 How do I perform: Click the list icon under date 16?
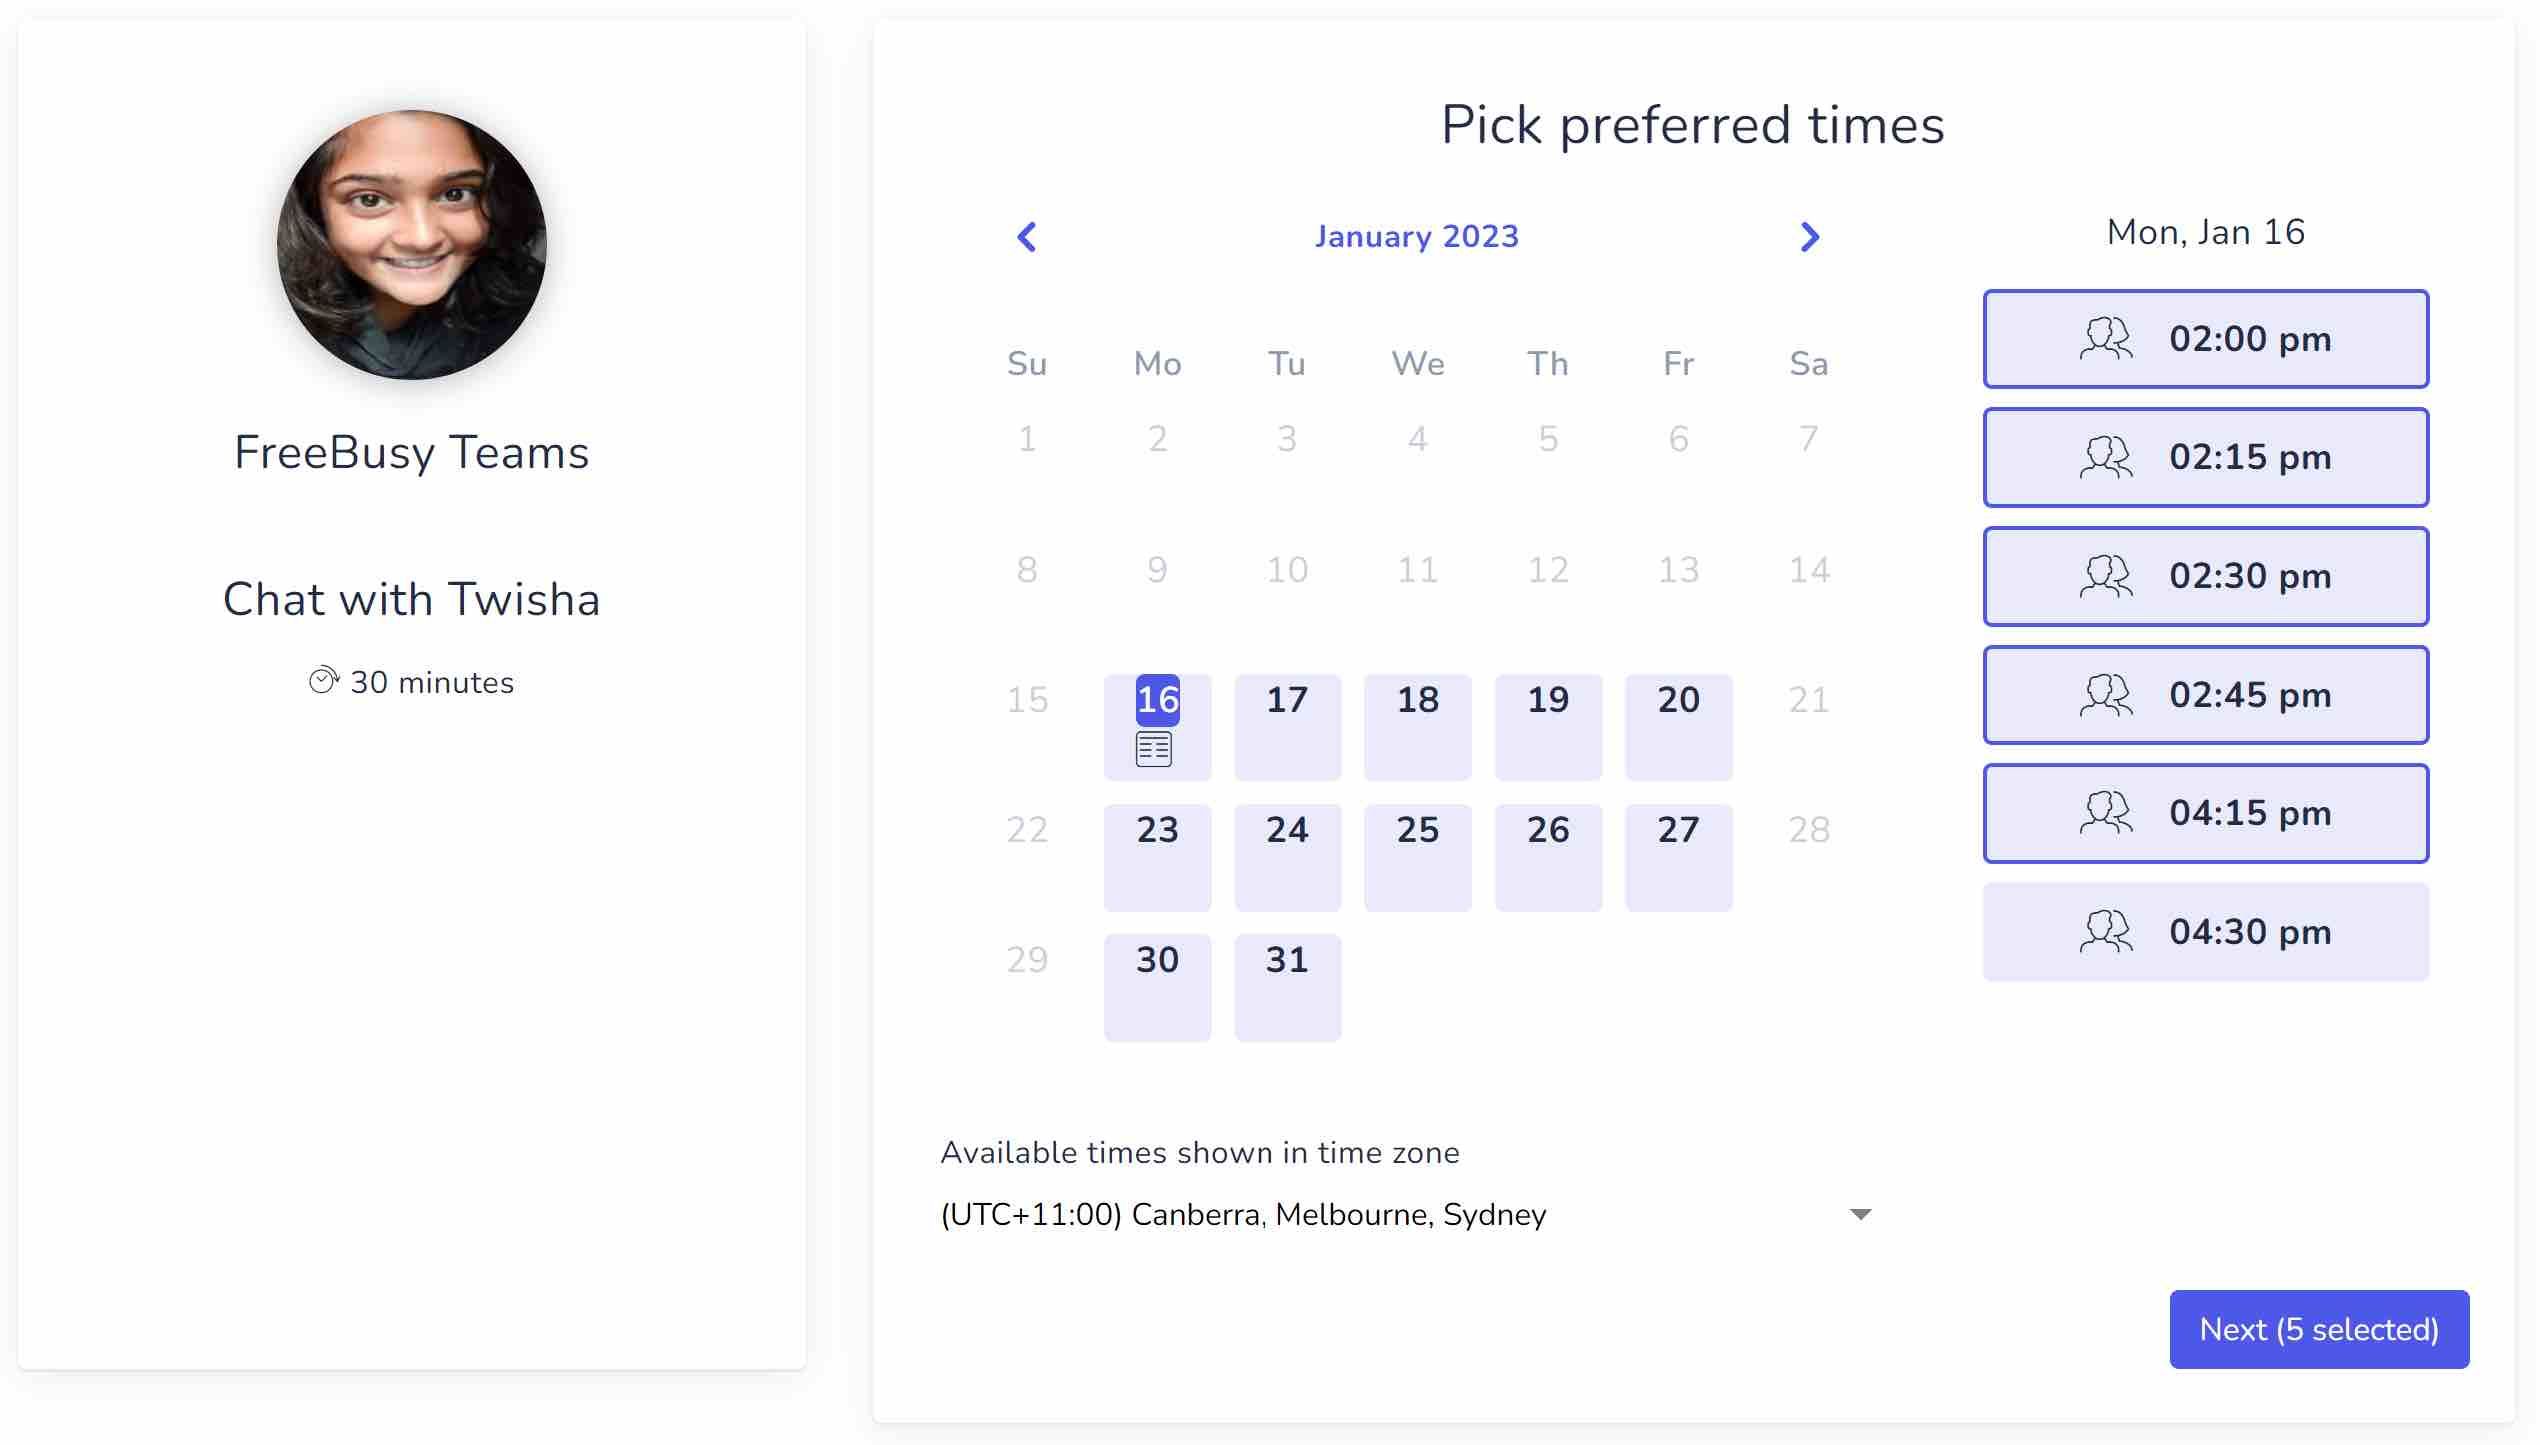point(1153,749)
